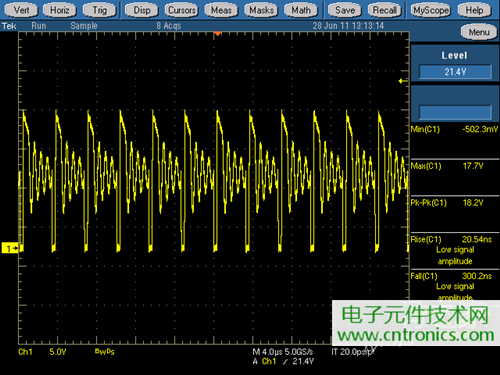This screenshot has width=500, height=375.
Task: Open the Disp menu button
Action: [142, 10]
